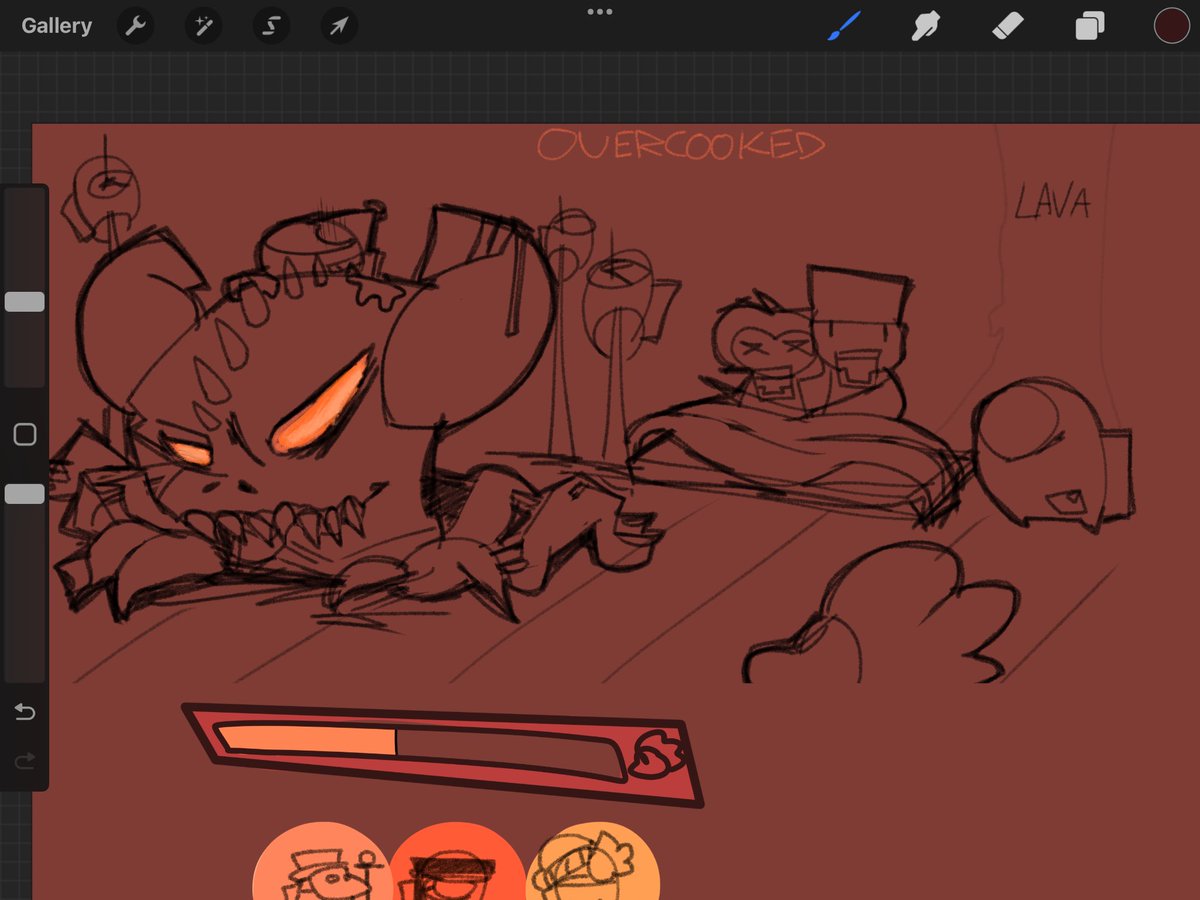Click the brush size slider handle
Screen dimensions: 1200x900
24,302
